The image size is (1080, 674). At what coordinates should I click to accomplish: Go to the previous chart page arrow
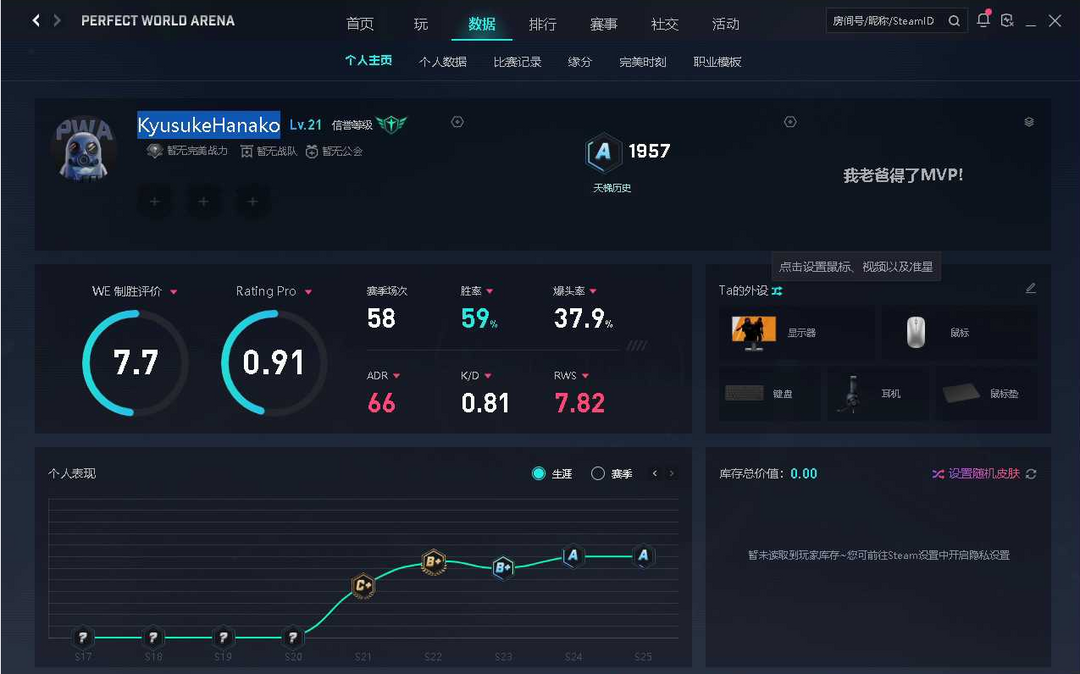654,474
